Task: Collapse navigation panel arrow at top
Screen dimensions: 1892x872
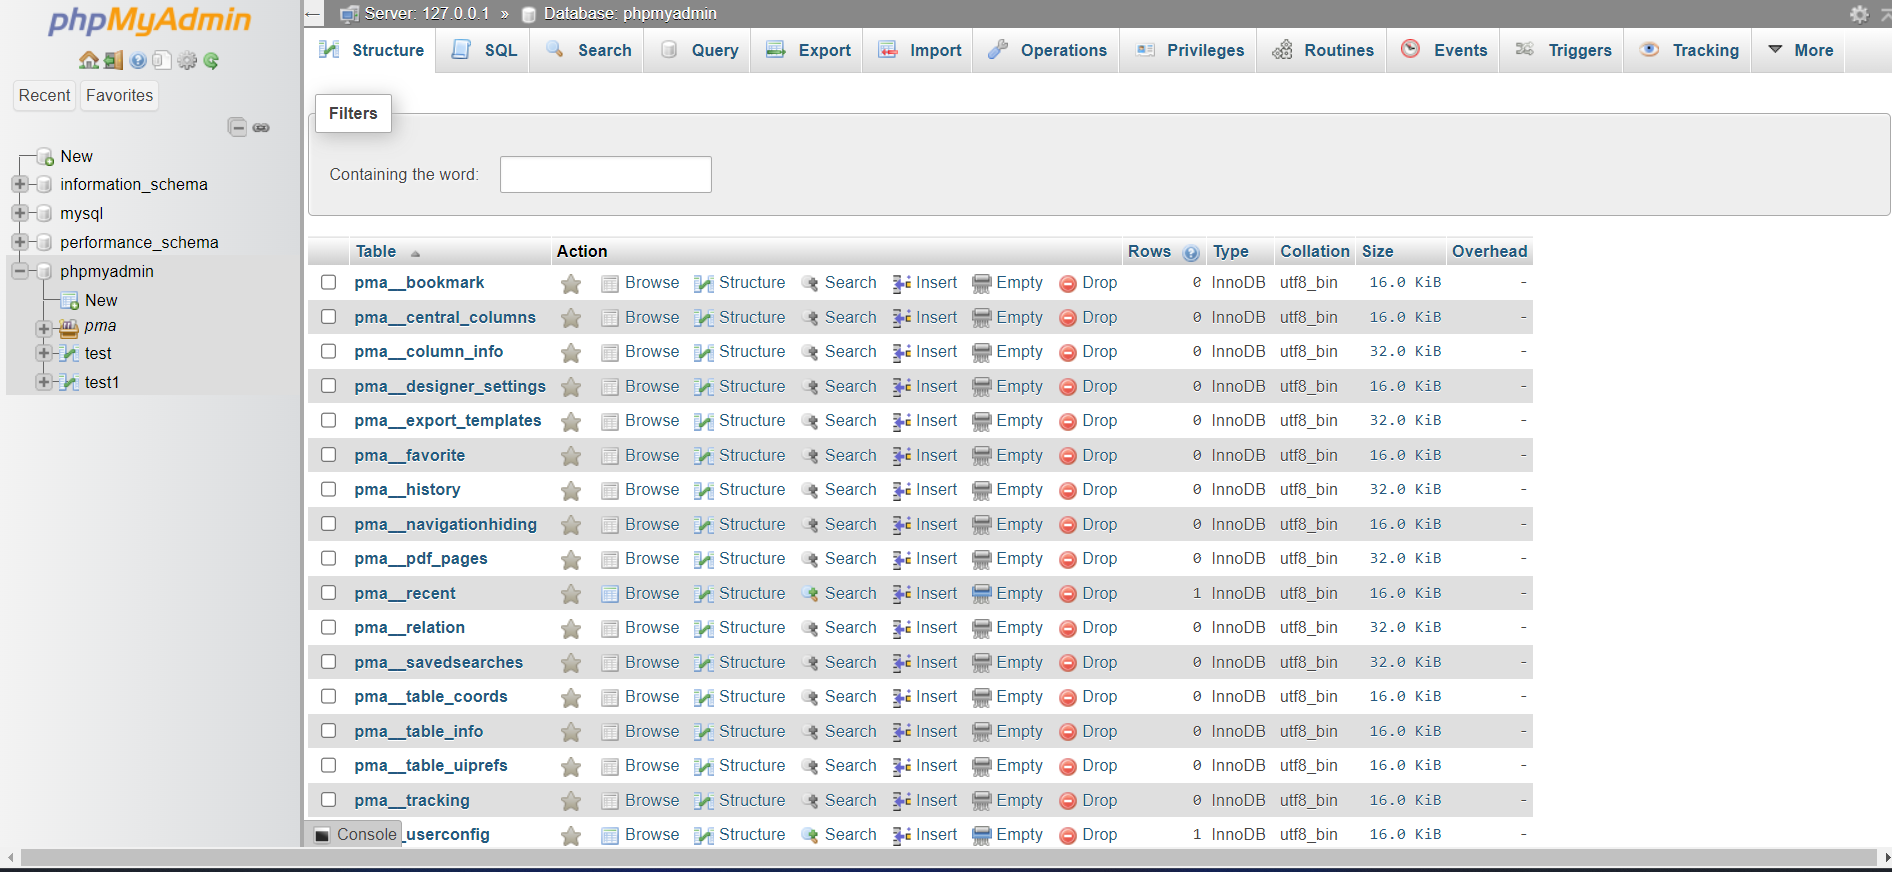Action: (x=313, y=14)
